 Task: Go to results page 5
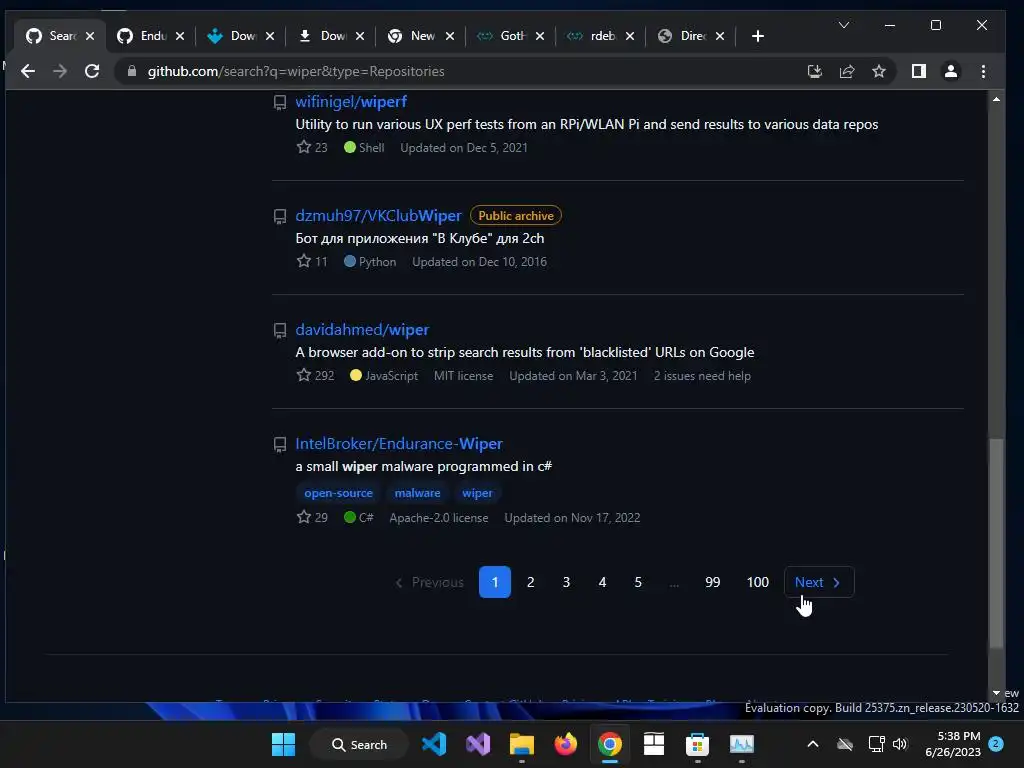[638, 582]
